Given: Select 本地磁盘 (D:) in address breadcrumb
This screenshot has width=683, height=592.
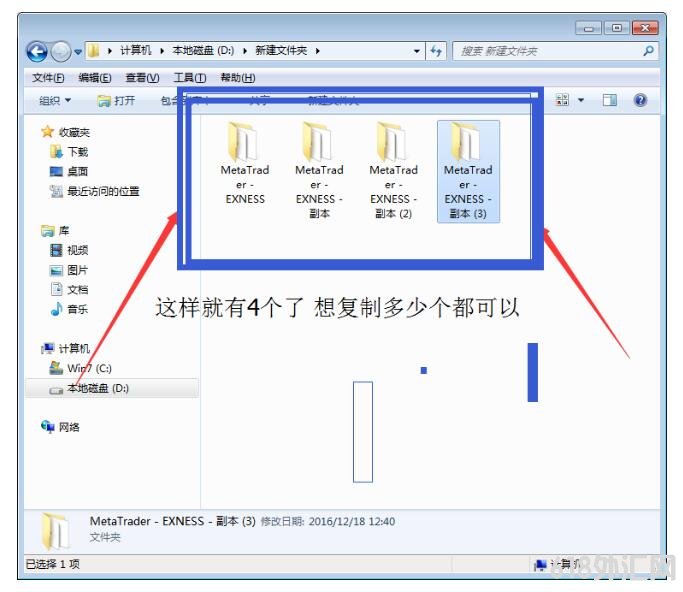Looking at the screenshot, I should (203, 51).
